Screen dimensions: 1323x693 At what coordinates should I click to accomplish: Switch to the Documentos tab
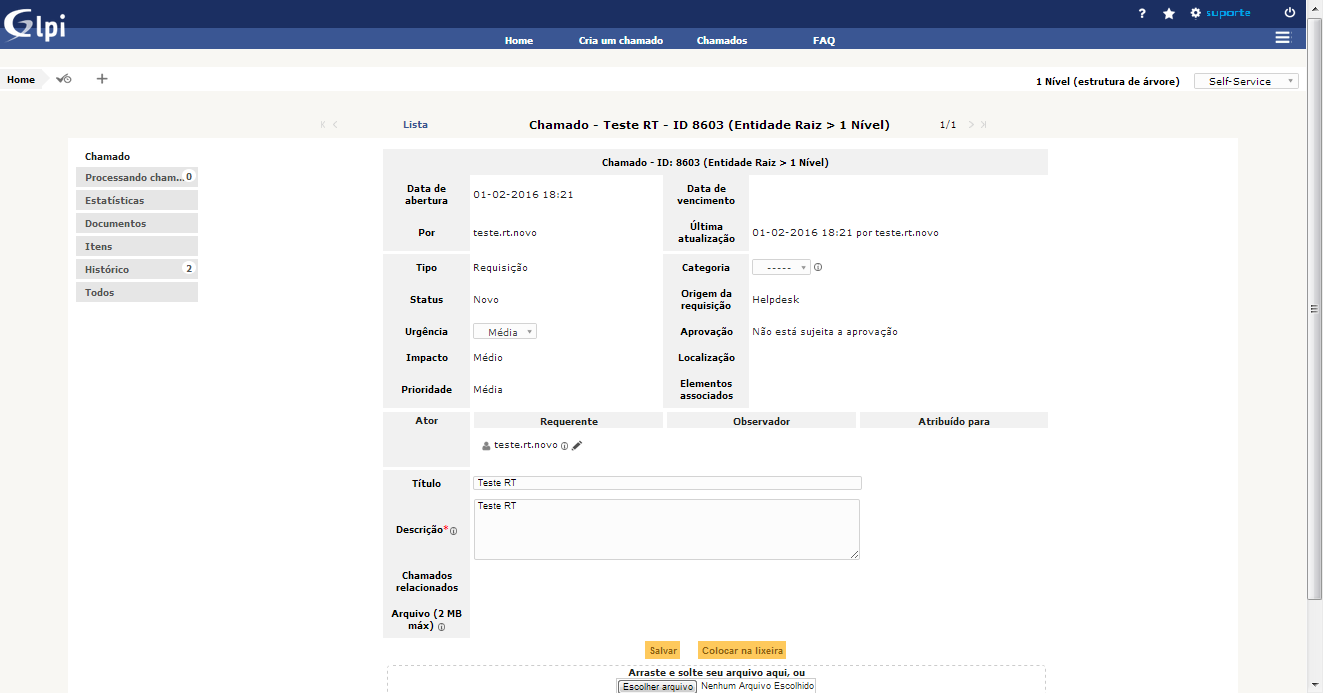tap(137, 224)
